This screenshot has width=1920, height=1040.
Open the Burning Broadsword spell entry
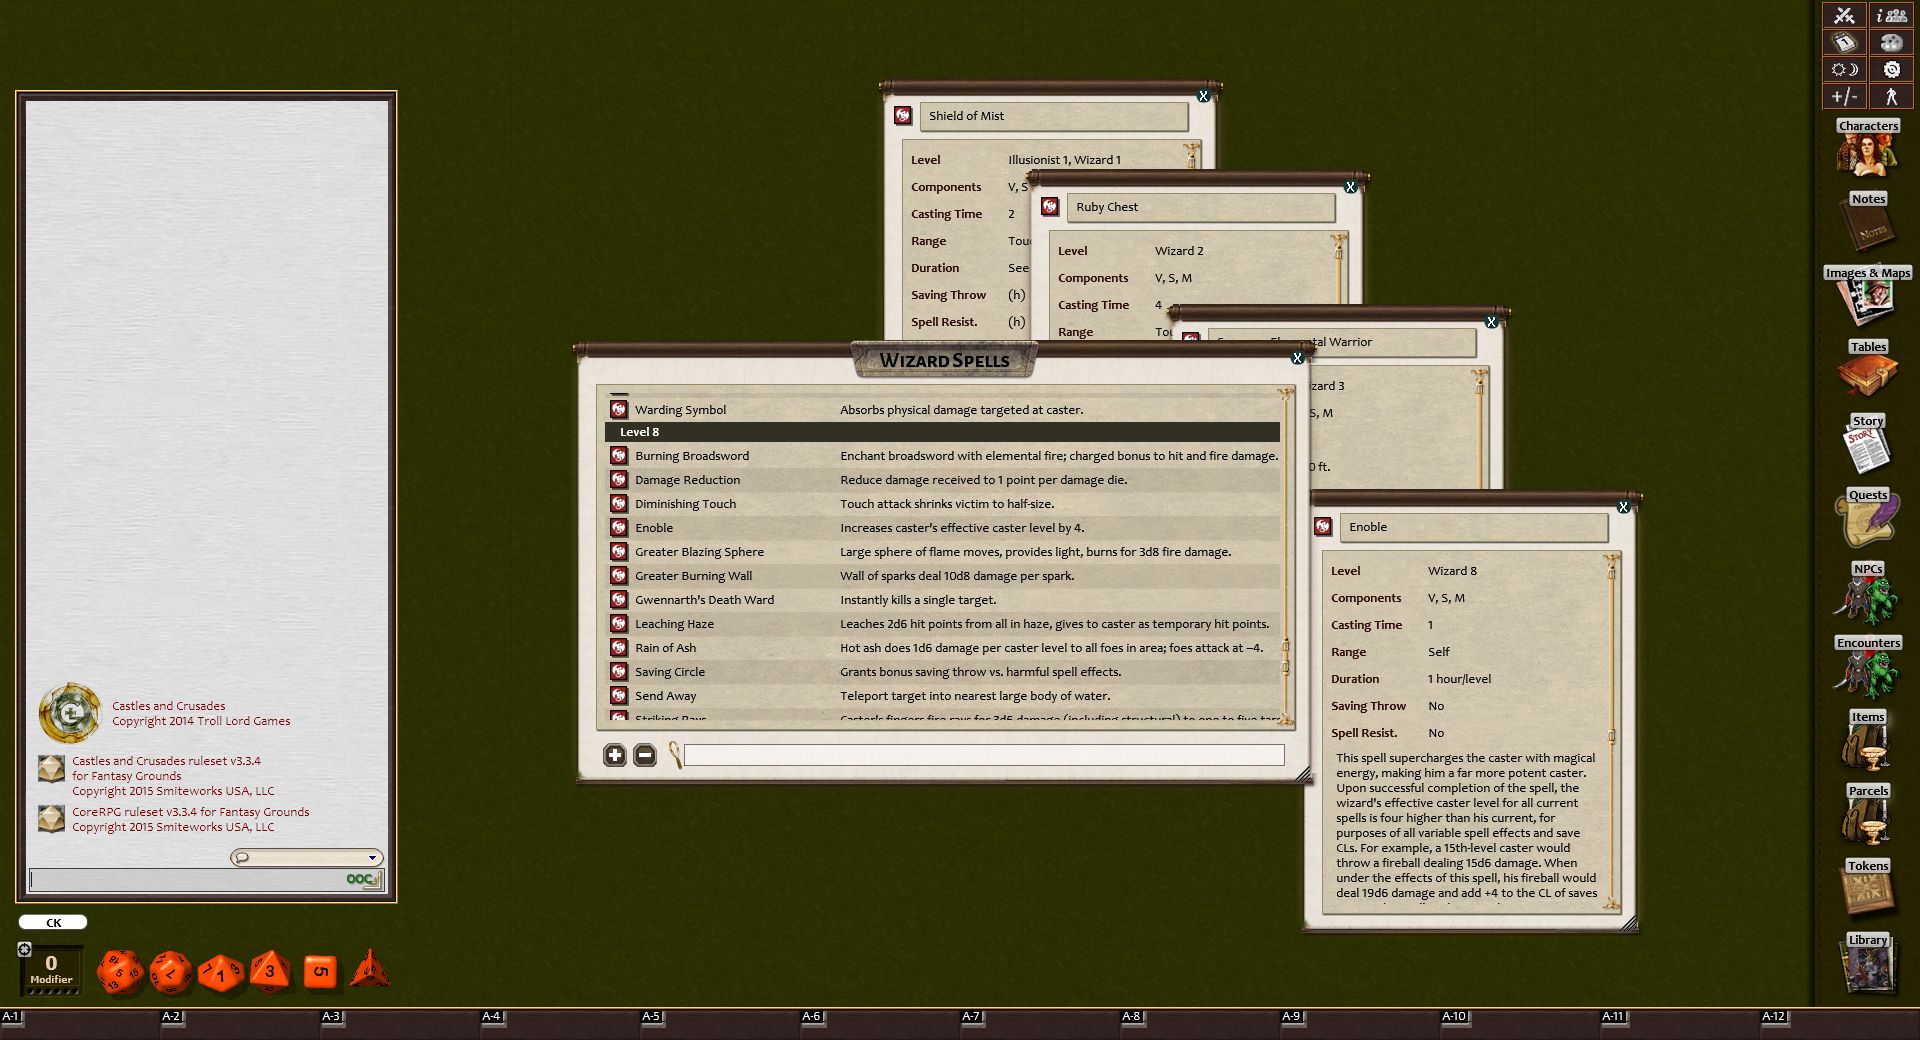click(x=691, y=455)
